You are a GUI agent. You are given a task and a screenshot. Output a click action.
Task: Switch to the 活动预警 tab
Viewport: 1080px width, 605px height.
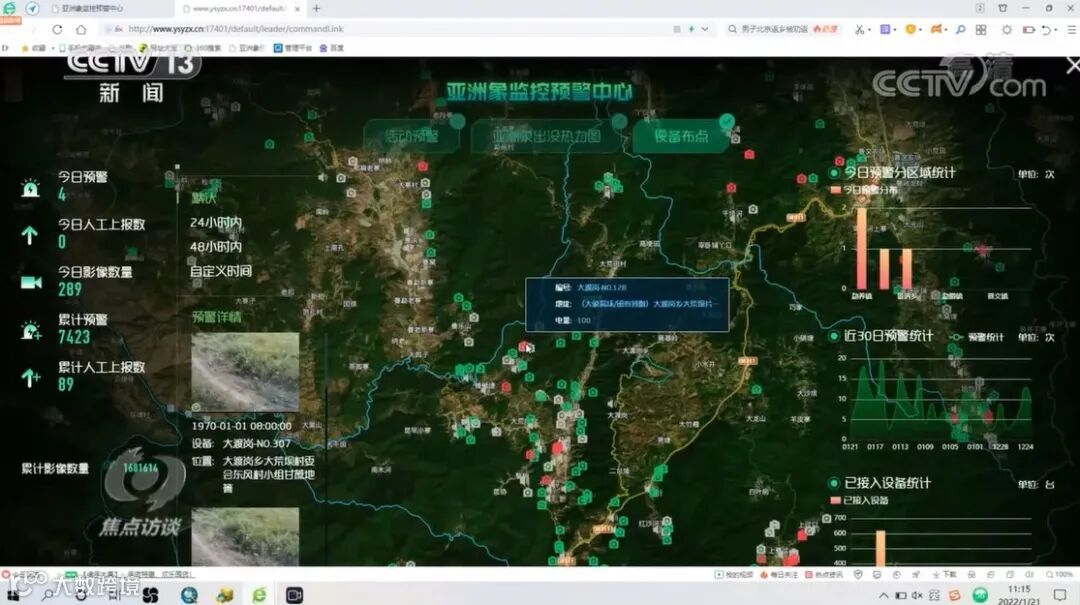click(411, 136)
